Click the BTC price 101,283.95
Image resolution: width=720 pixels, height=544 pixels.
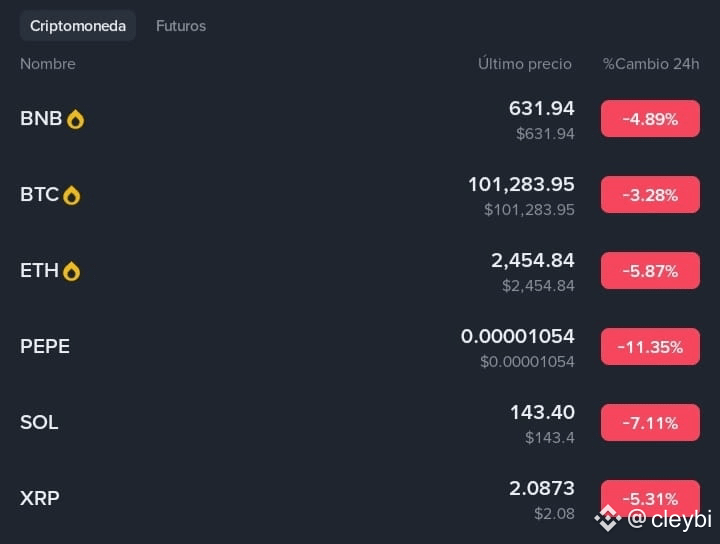521,185
